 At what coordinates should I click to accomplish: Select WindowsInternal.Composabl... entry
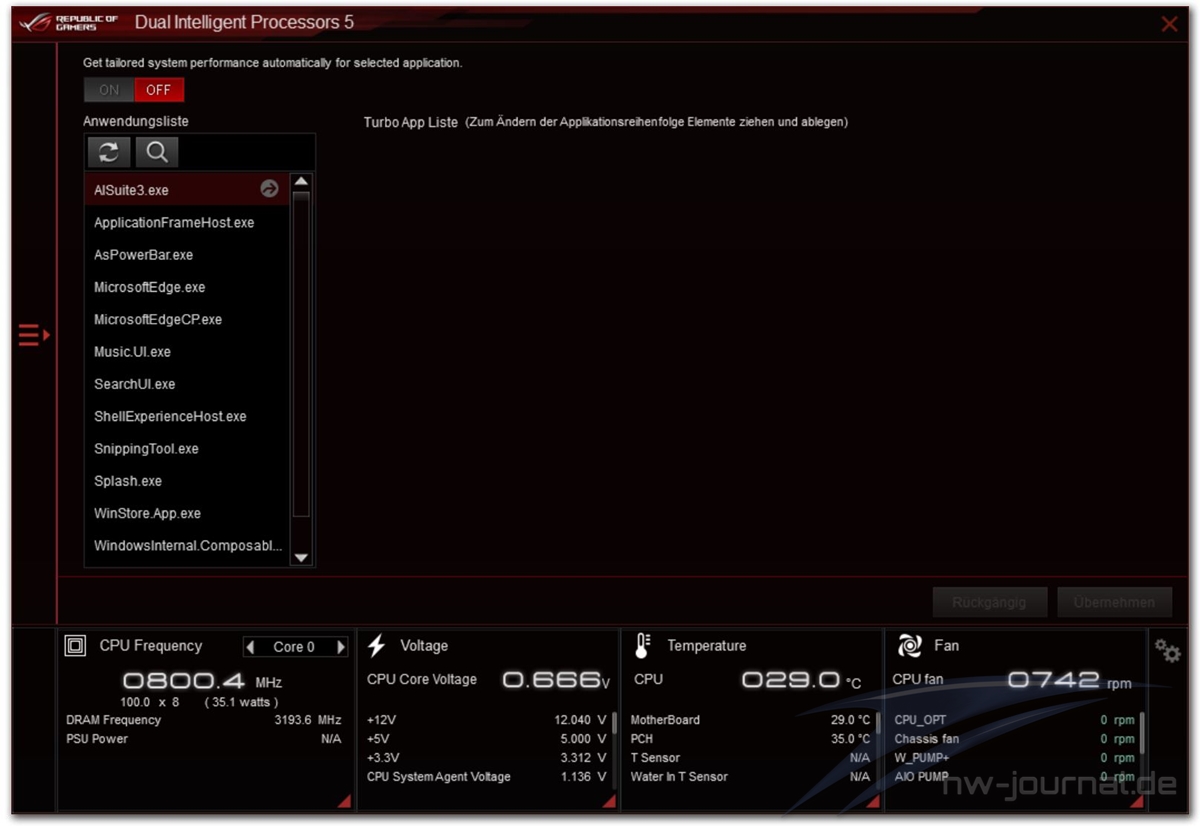(187, 546)
